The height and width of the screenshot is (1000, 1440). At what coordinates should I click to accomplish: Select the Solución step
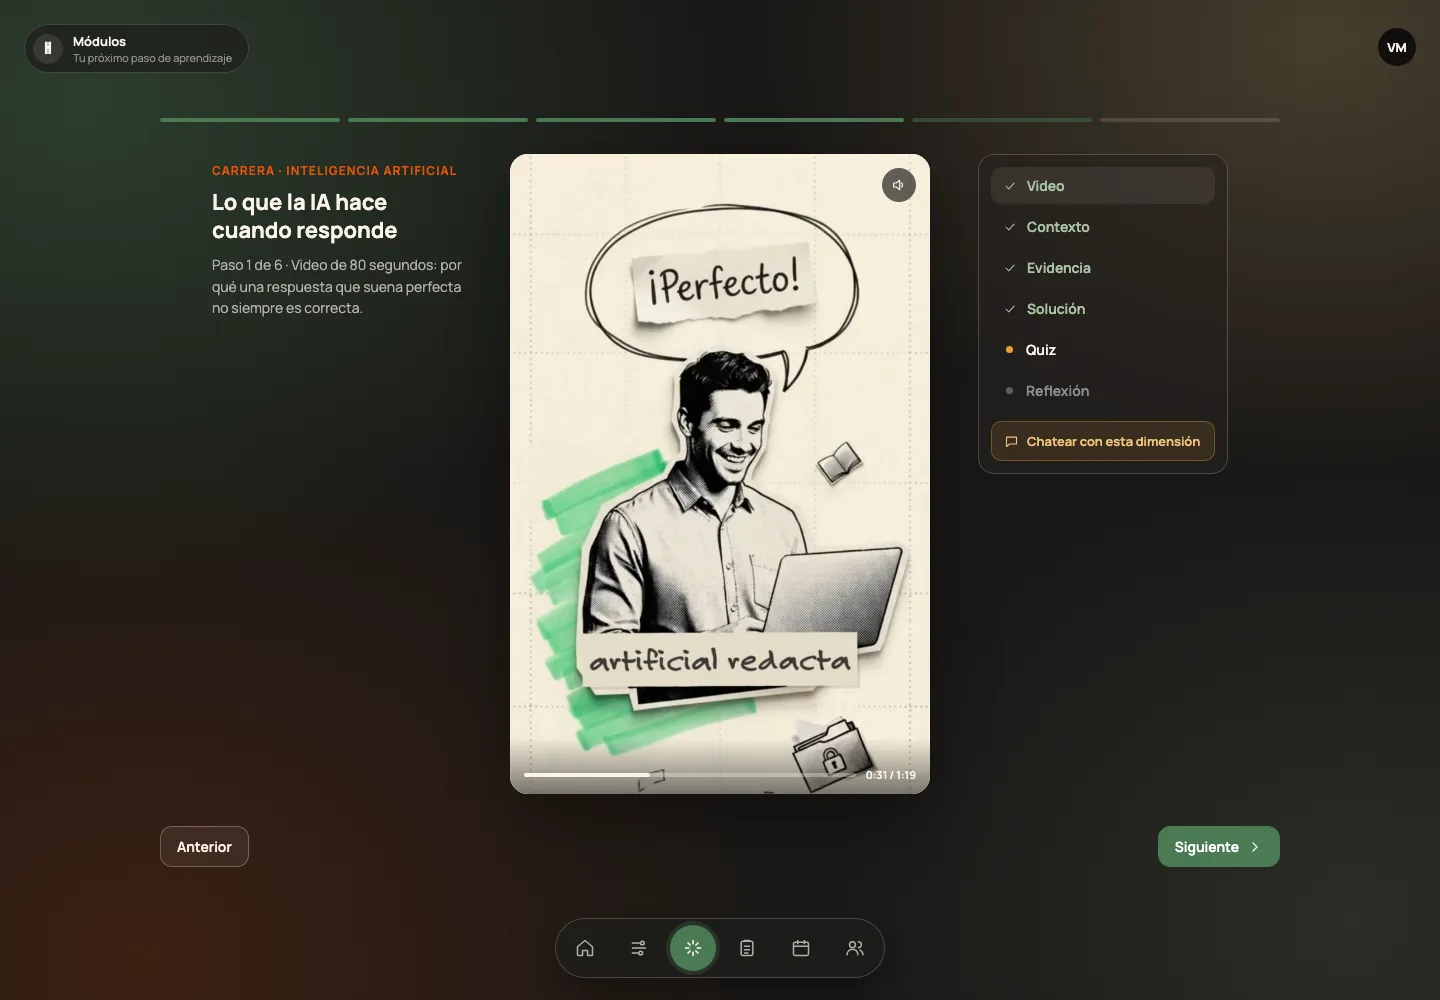pos(1103,309)
